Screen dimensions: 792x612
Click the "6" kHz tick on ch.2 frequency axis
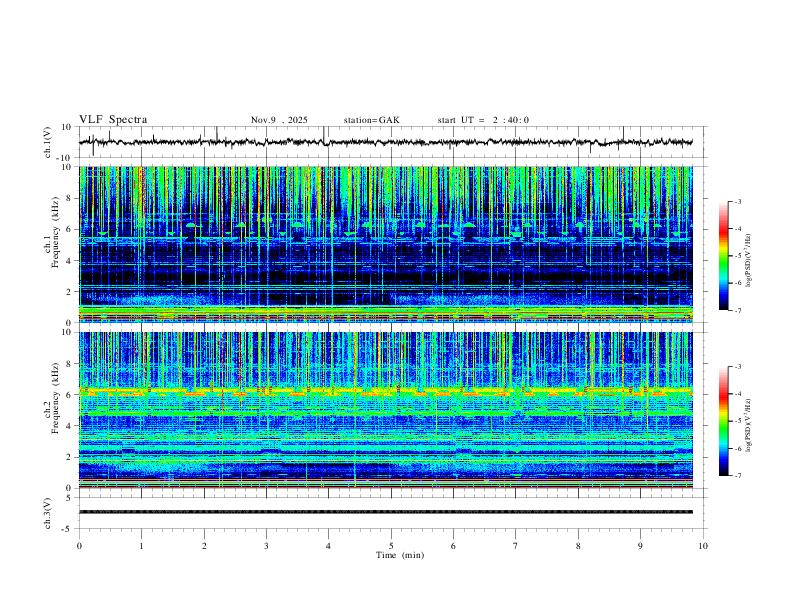(70, 395)
